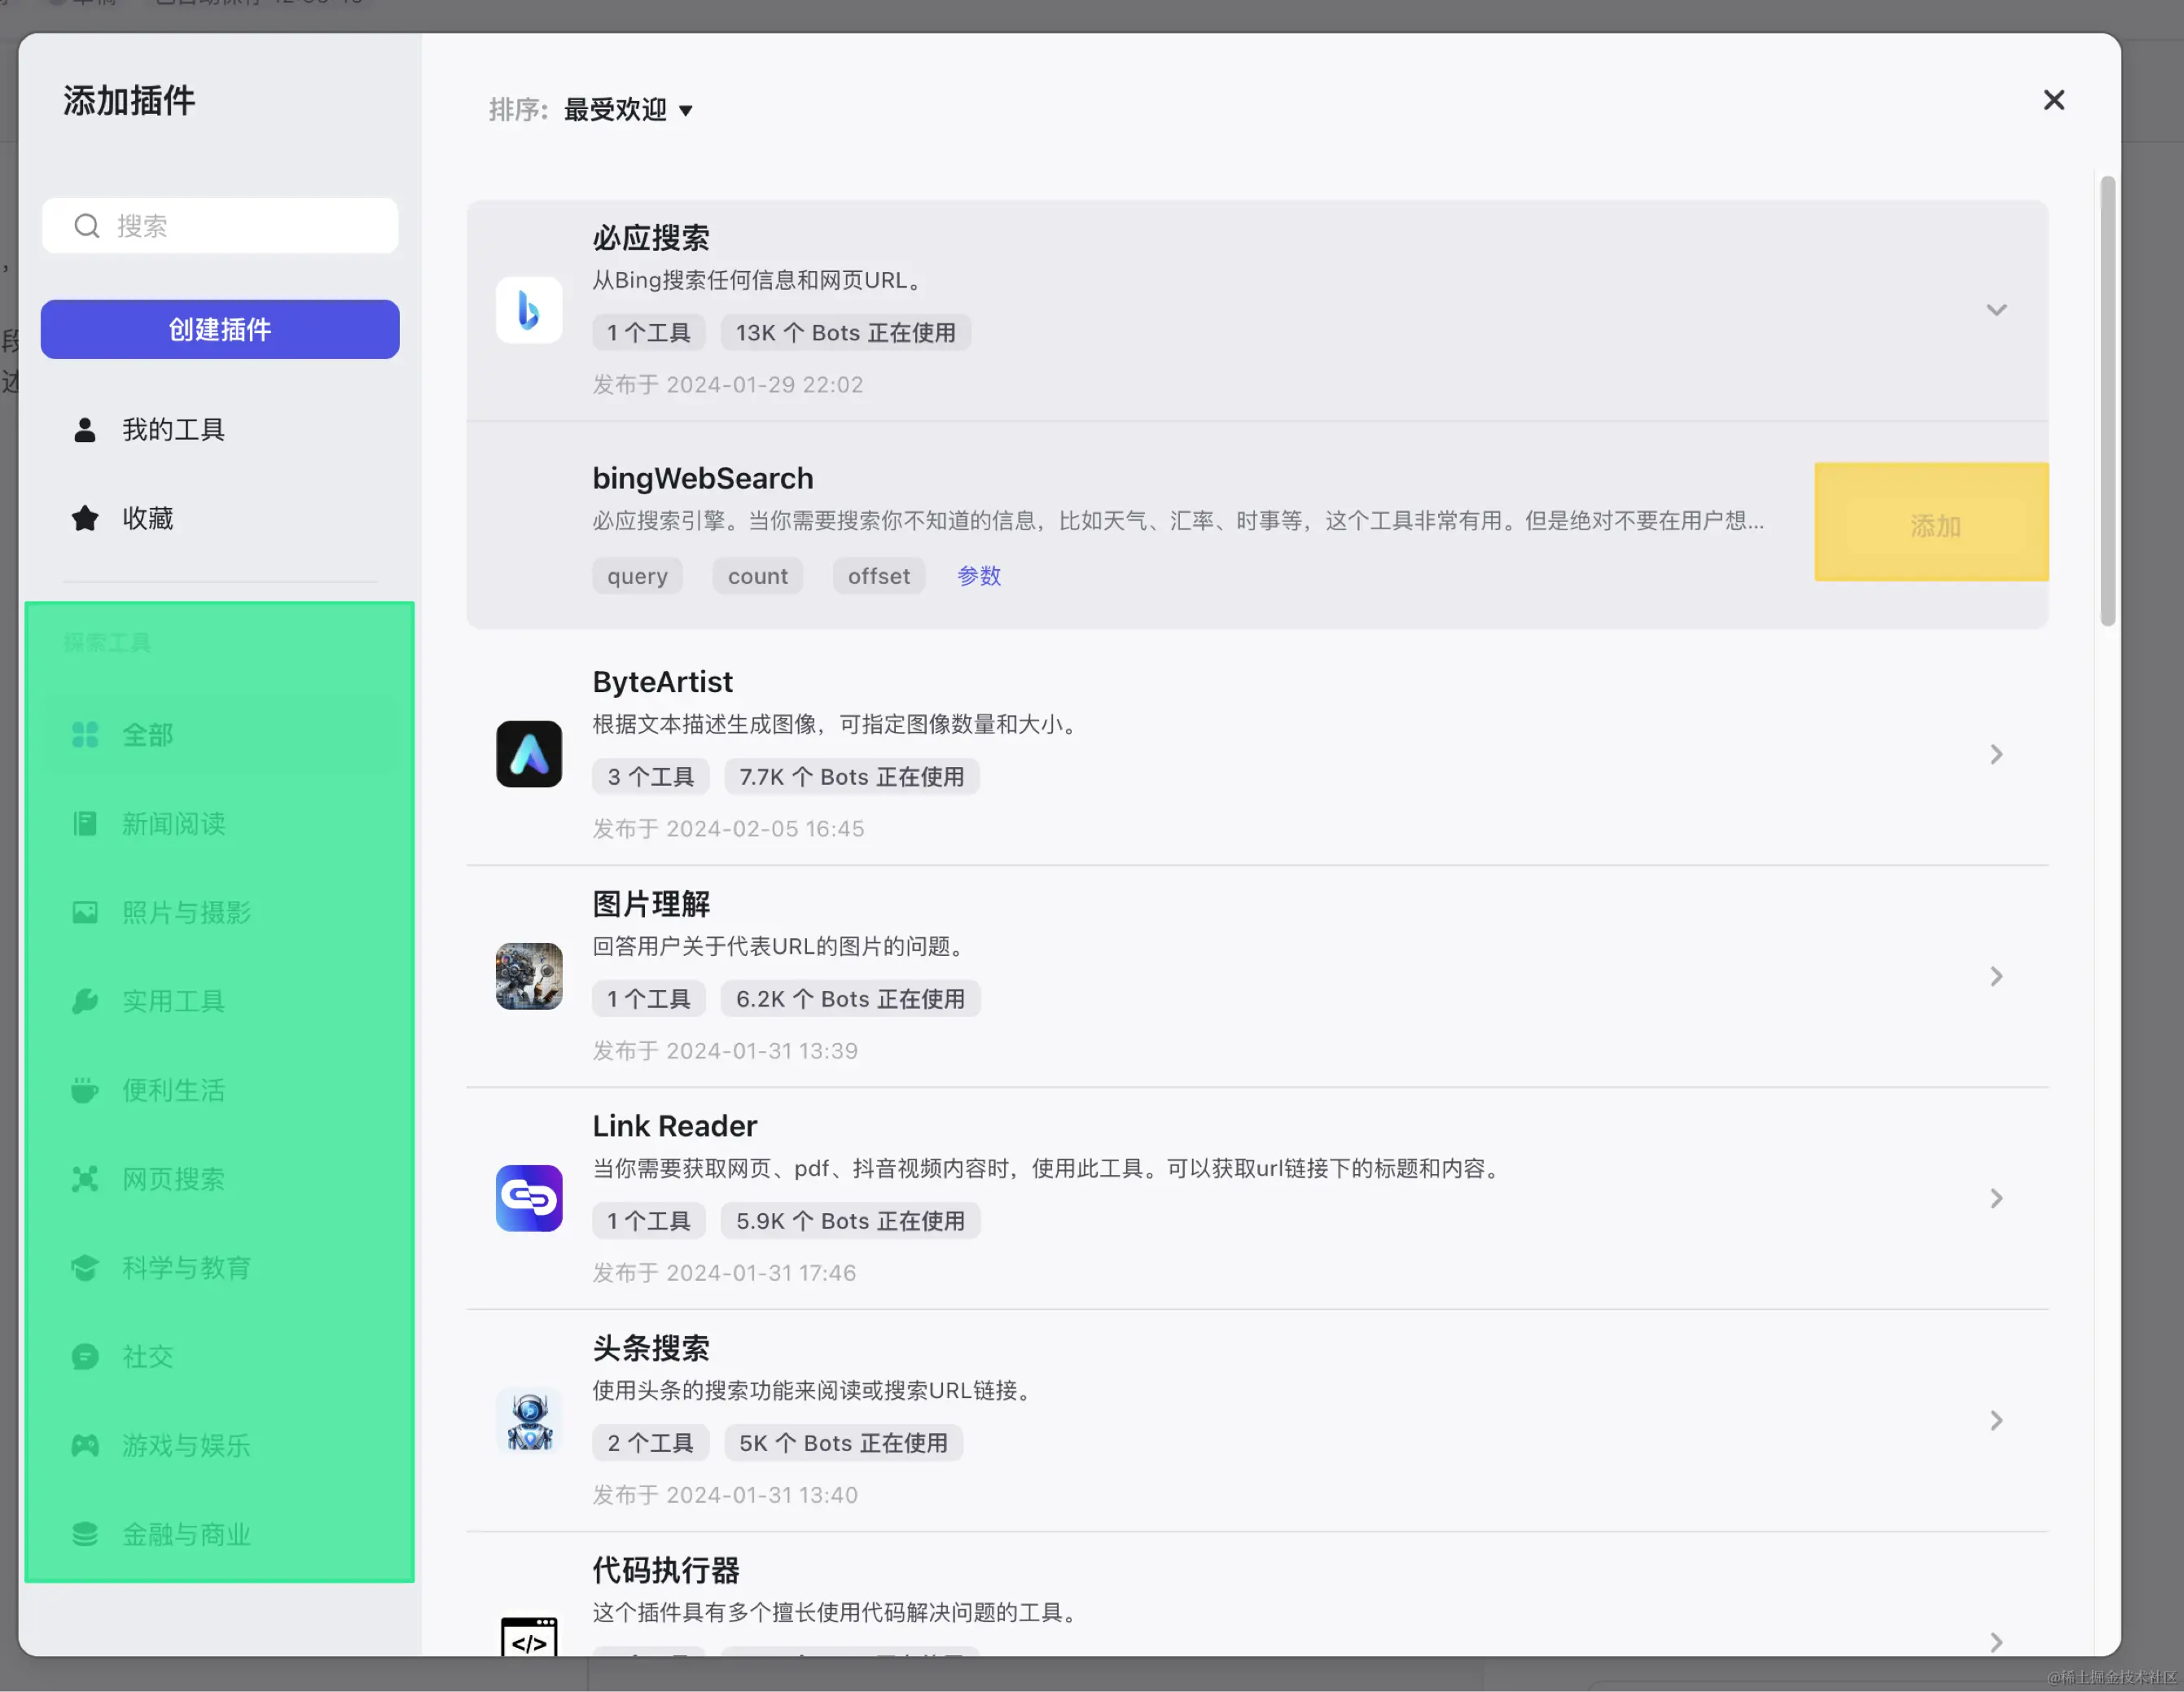The height and width of the screenshot is (1692, 2184).
Task: Click the 创建插件 button
Action: click(x=220, y=329)
